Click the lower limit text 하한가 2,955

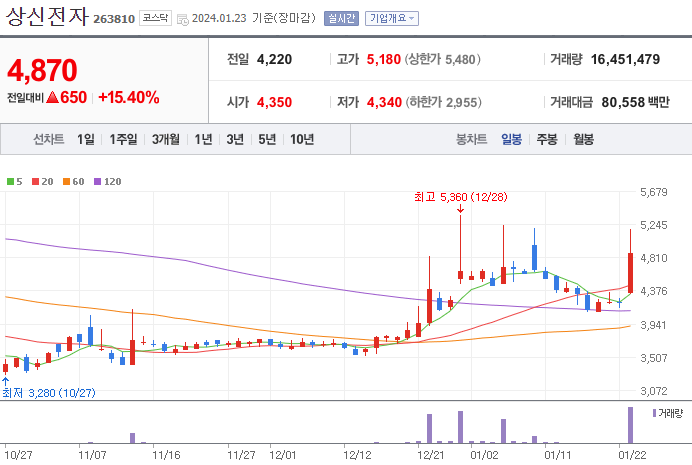pyautogui.click(x=443, y=102)
